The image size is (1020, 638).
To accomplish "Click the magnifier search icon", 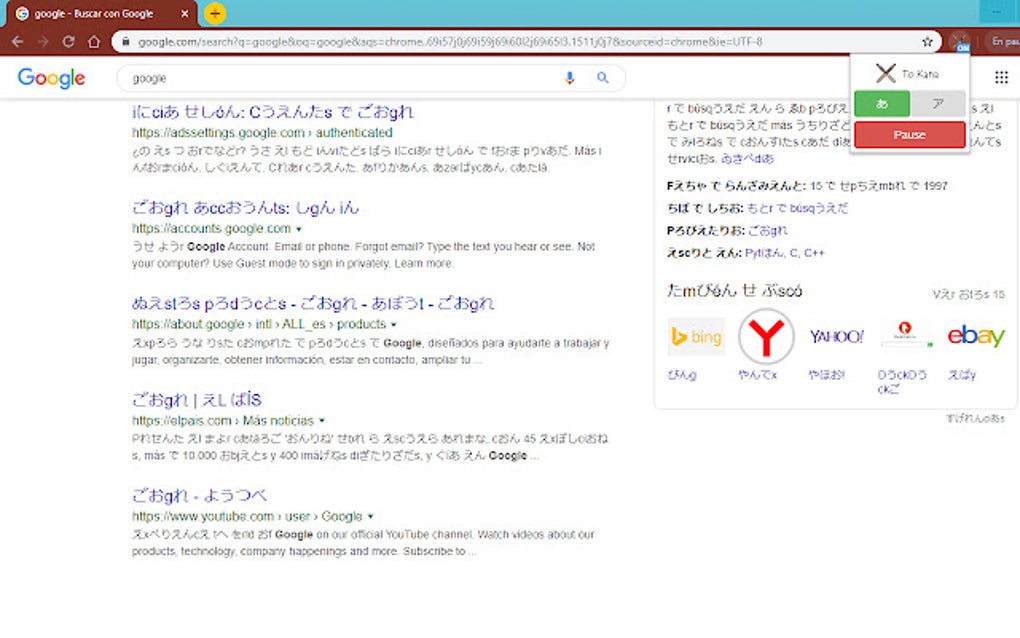I will (x=603, y=78).
